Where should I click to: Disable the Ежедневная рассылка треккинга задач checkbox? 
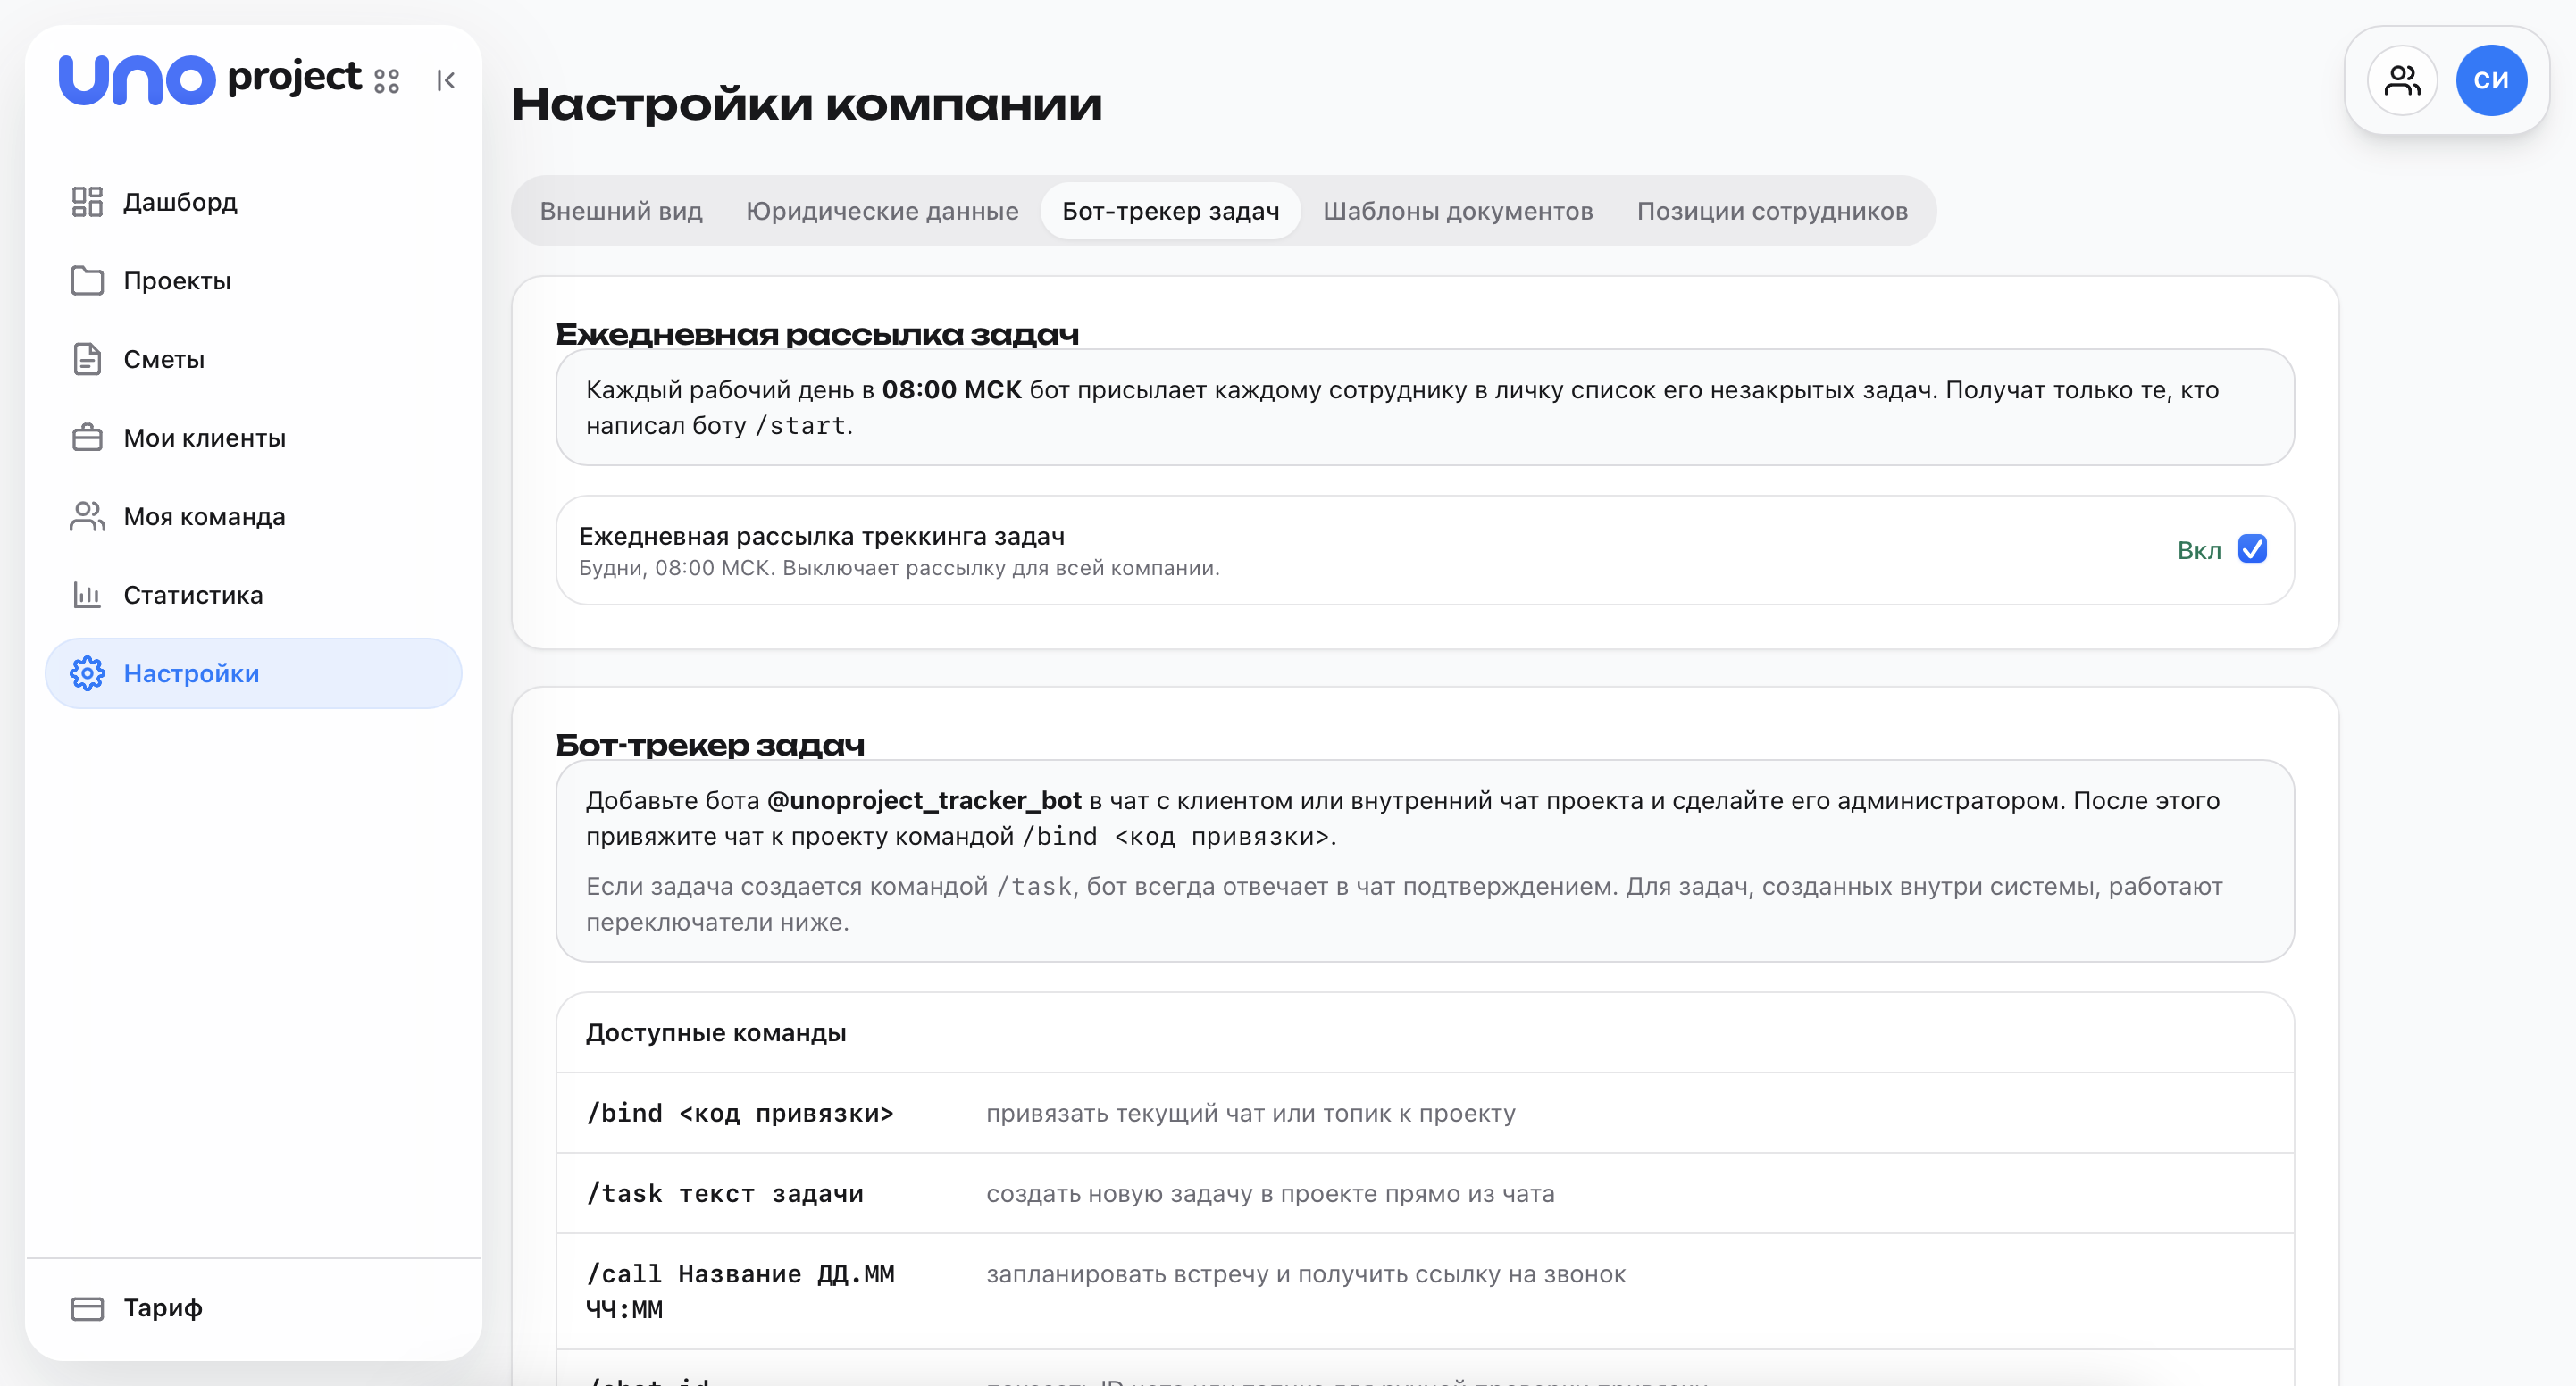tap(2252, 549)
